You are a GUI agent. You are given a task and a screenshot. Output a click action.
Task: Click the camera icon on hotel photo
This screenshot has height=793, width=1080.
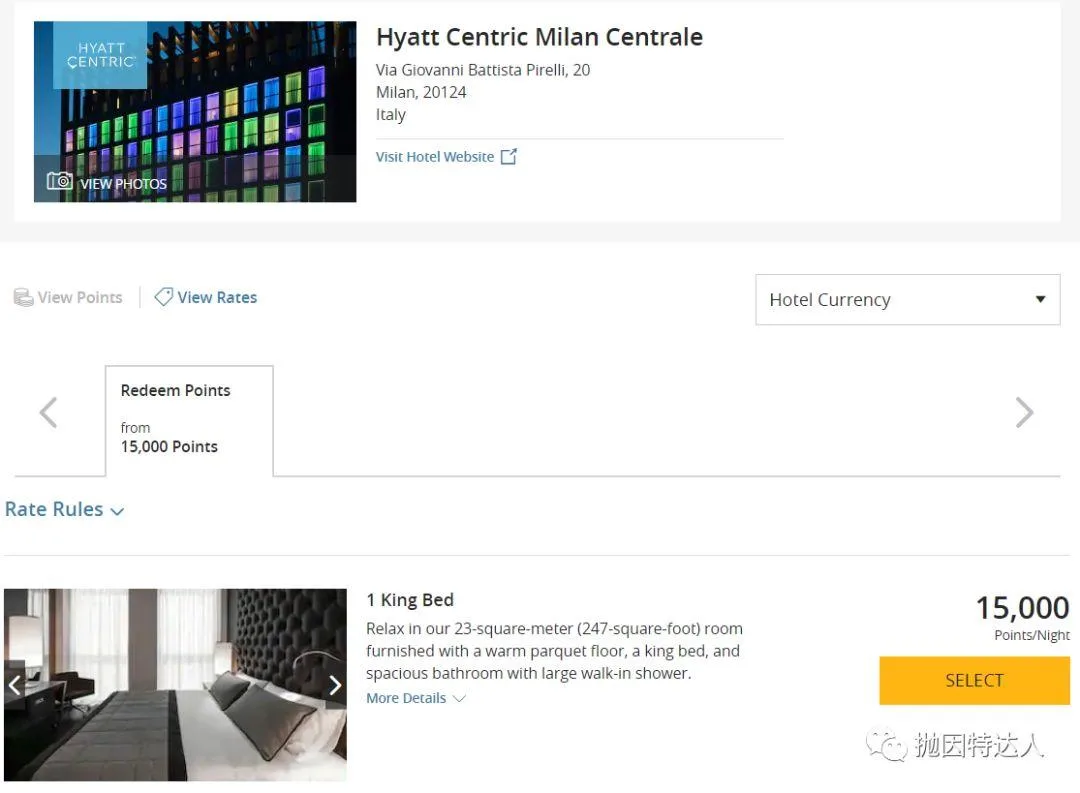point(60,181)
